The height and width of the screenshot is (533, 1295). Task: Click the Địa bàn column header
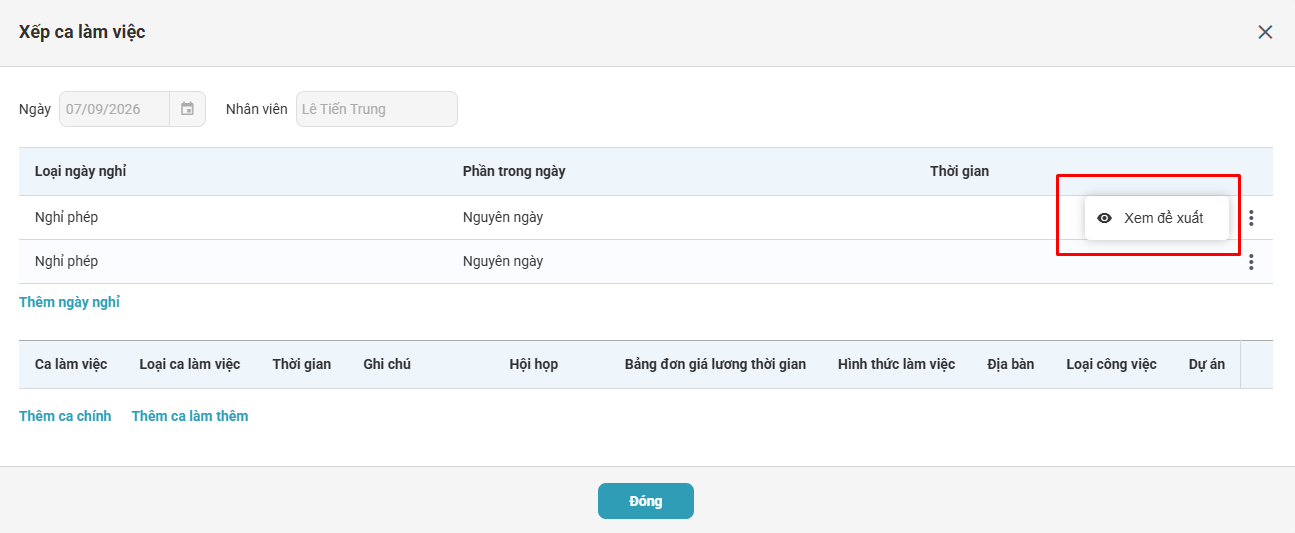pos(1010,364)
